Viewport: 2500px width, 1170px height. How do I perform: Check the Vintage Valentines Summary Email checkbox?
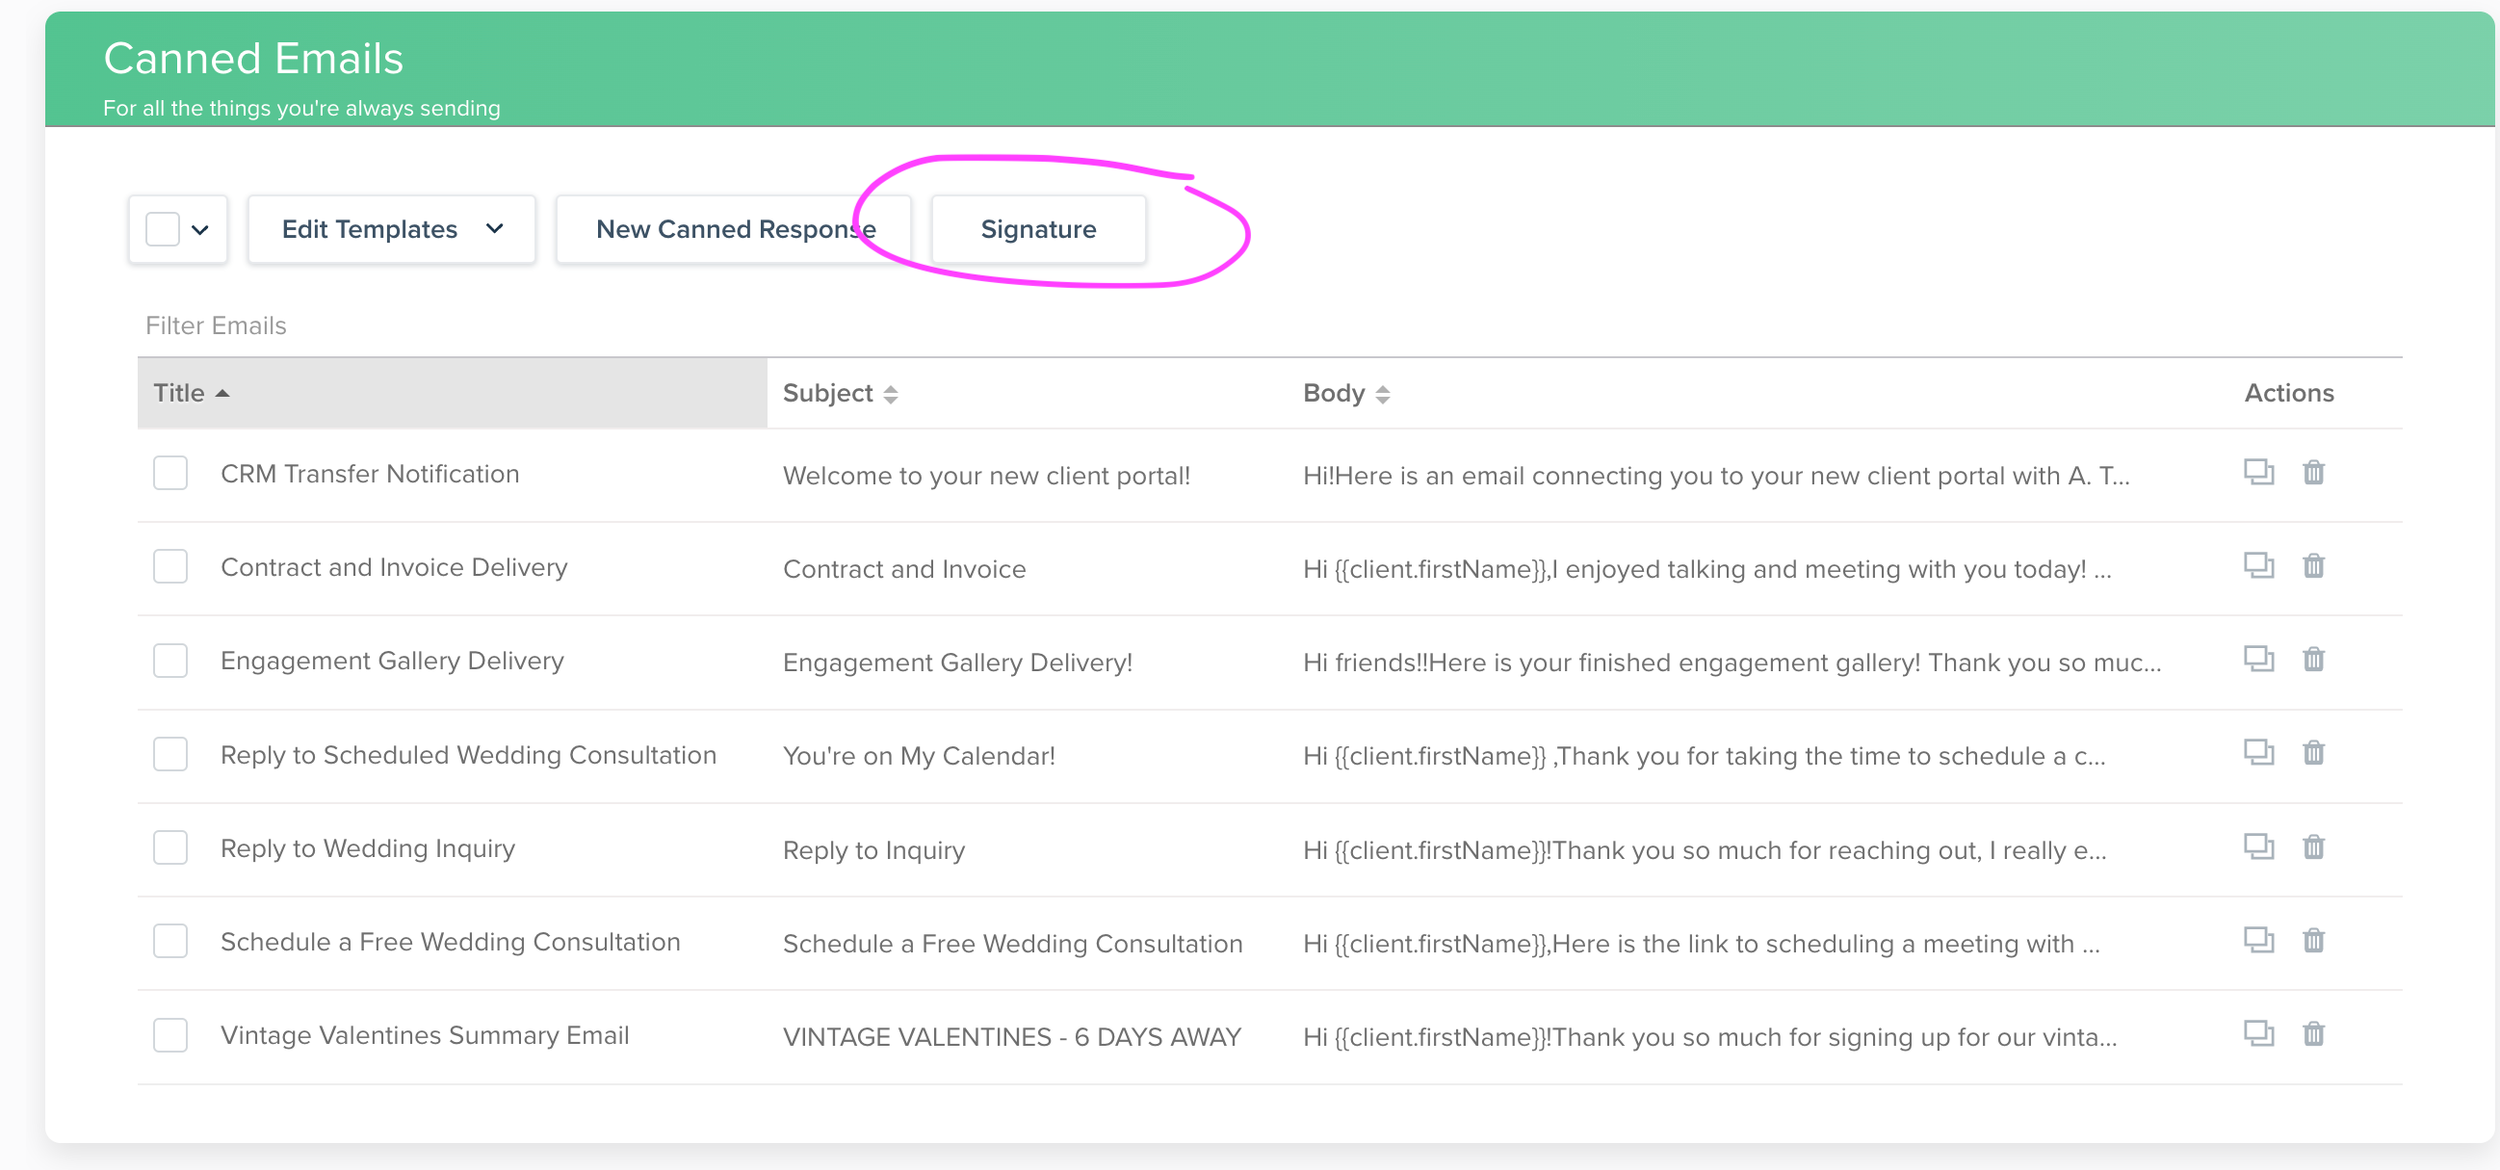[x=171, y=1035]
